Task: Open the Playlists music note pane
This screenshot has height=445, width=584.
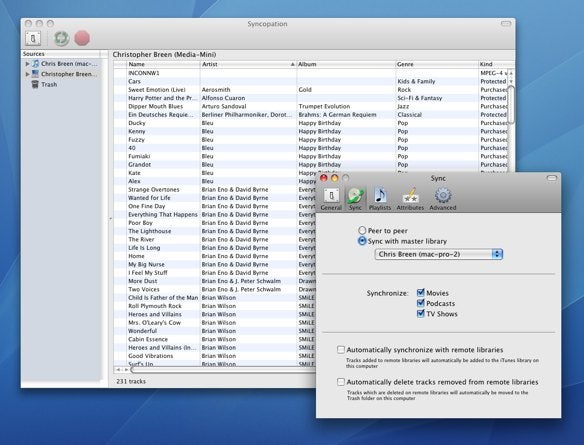Action: [380, 199]
